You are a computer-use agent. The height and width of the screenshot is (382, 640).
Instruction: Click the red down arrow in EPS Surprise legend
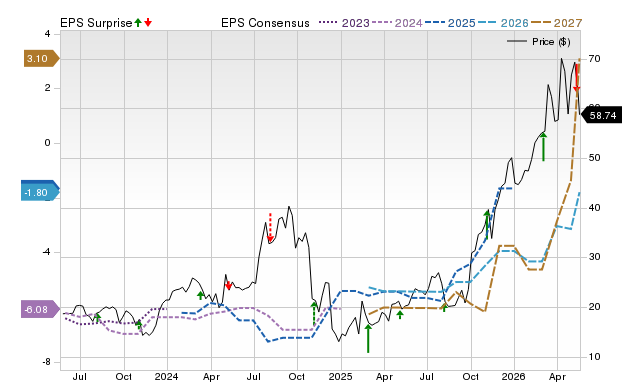pos(148,22)
